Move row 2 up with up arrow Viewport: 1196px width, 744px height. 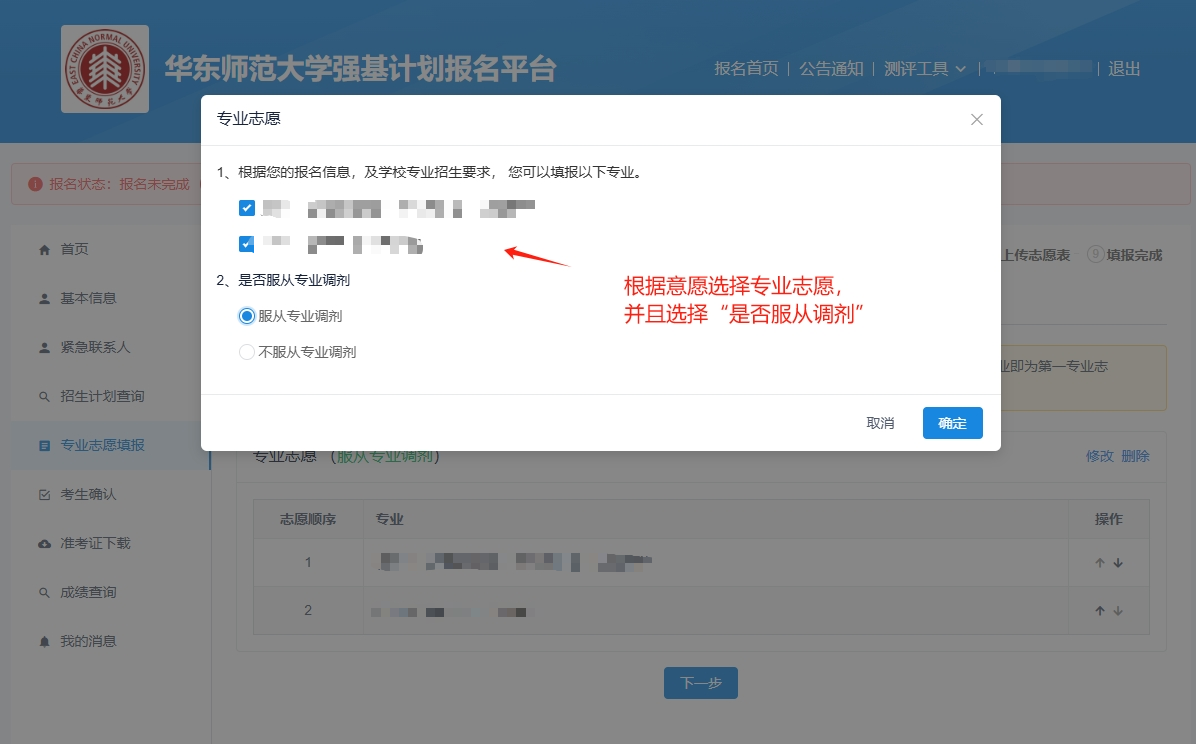(x=1100, y=611)
